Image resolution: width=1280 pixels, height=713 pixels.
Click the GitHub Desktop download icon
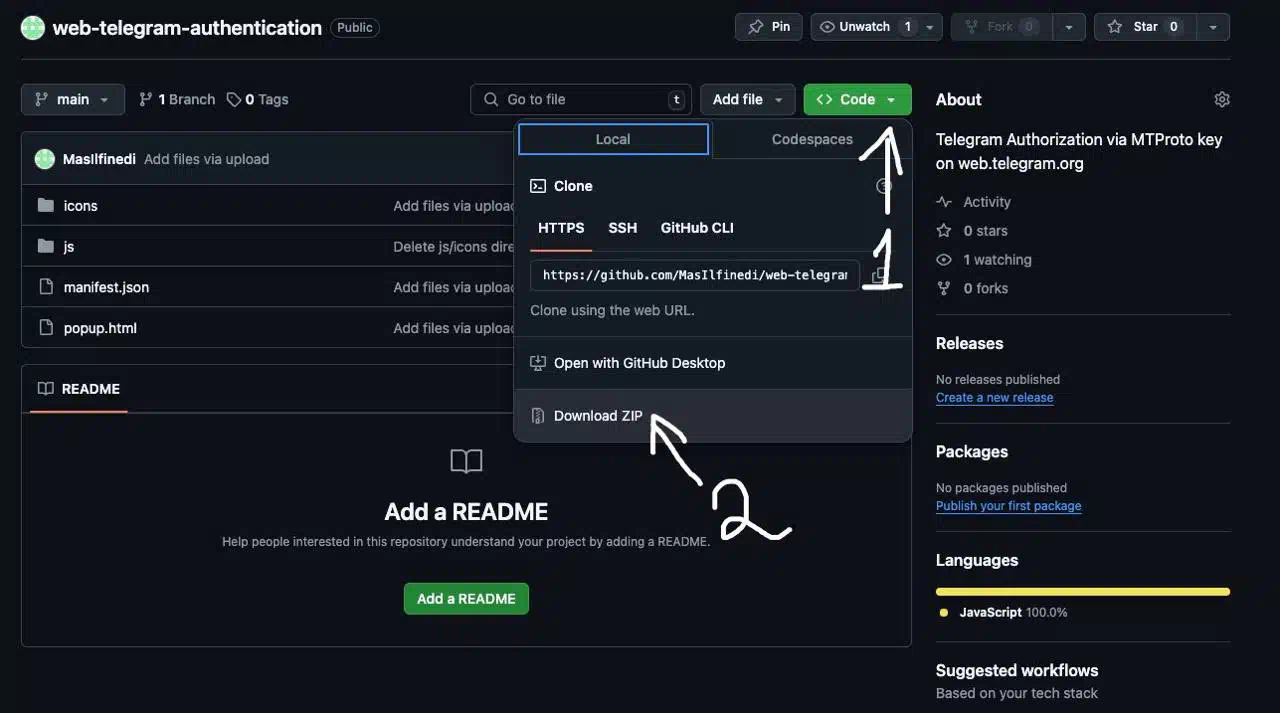point(538,363)
